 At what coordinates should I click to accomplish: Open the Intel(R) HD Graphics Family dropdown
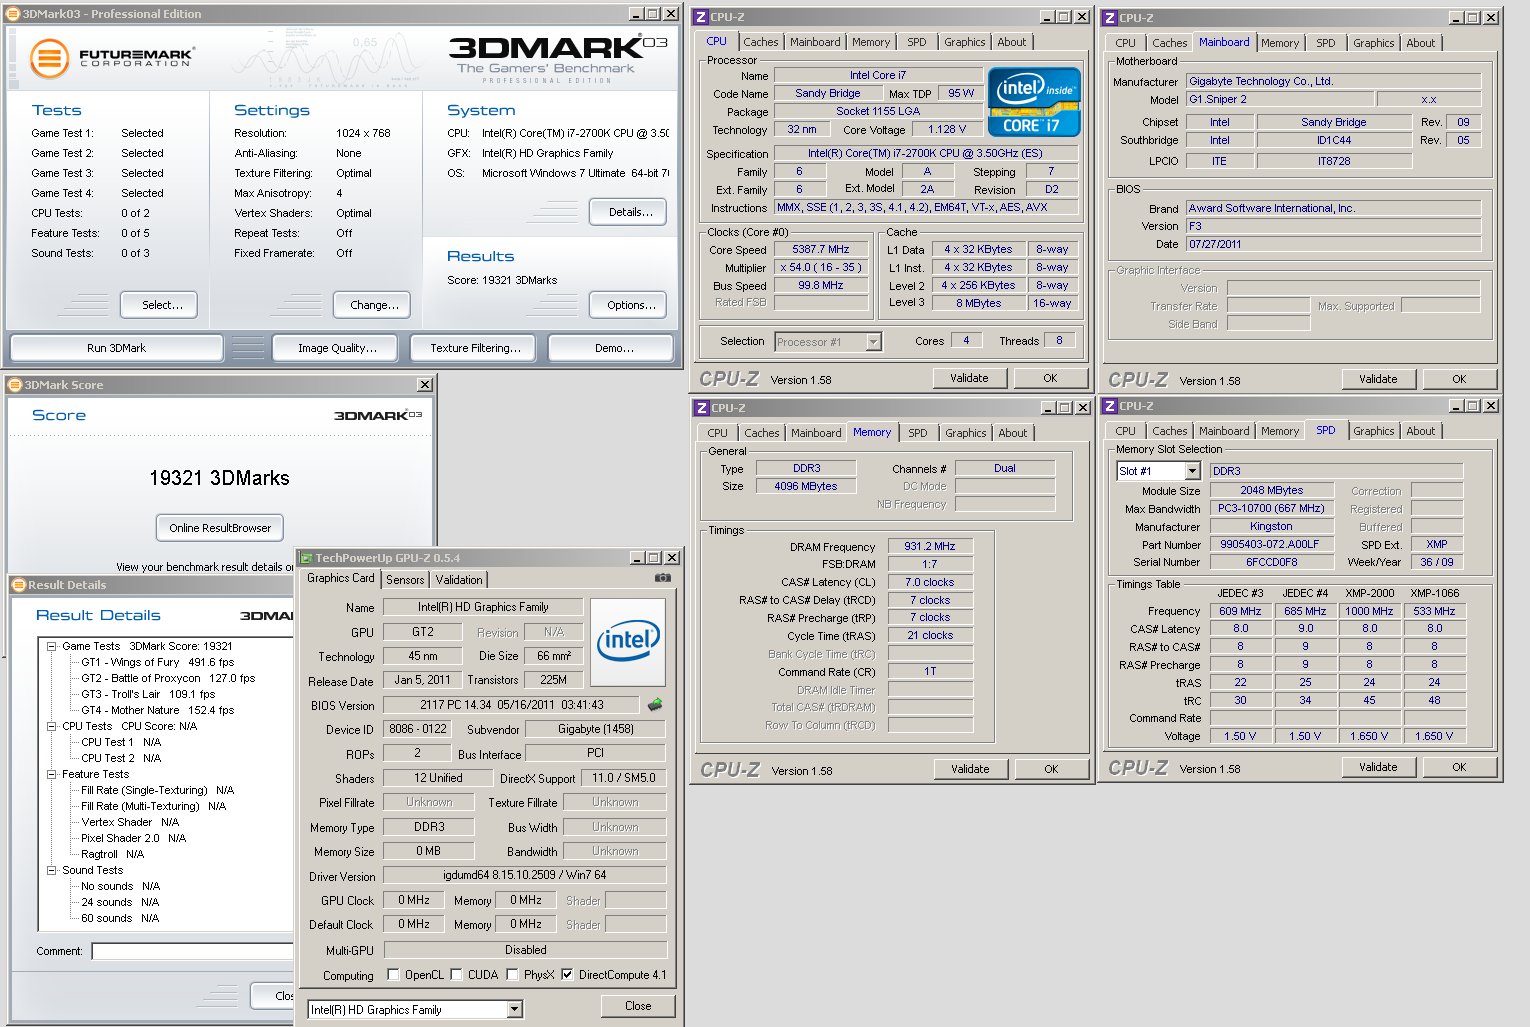515,1010
